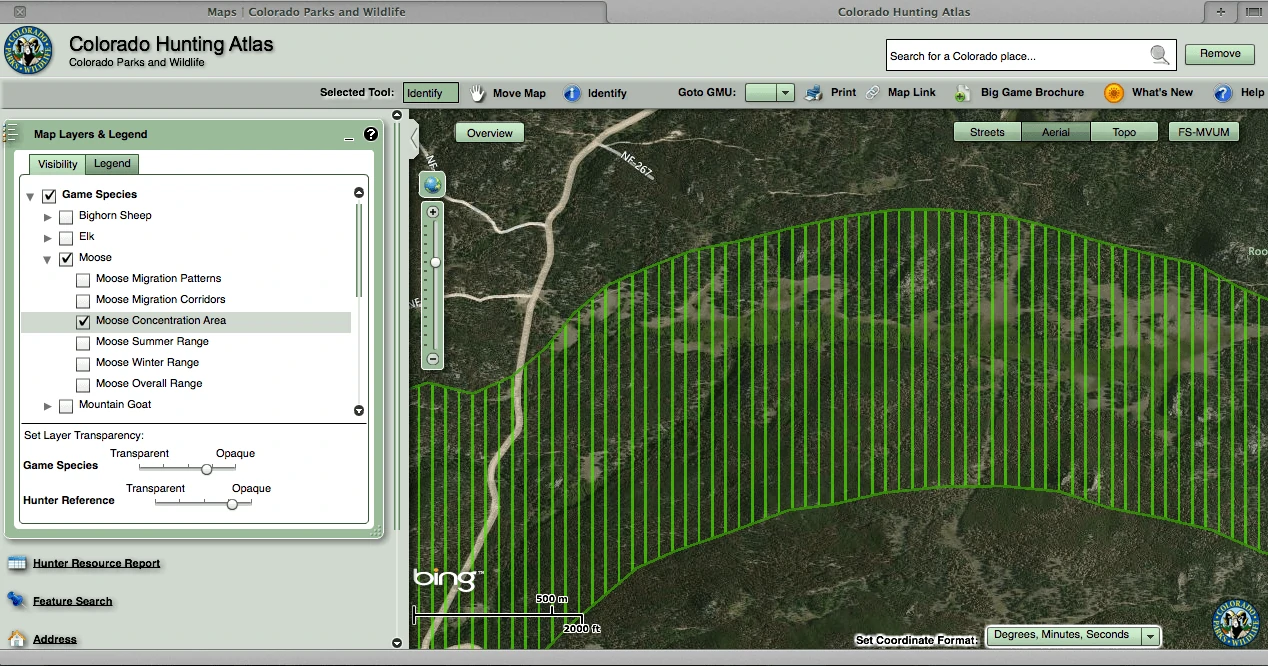Open the Goto GMU dropdown
Image resolution: width=1268 pixels, height=666 pixels.
pos(785,93)
